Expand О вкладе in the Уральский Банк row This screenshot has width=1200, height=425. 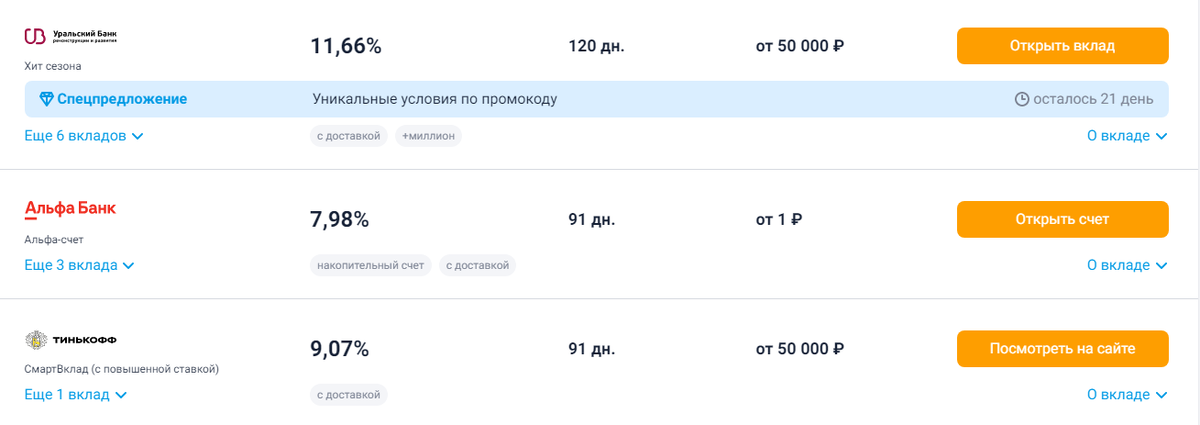click(x=1127, y=135)
